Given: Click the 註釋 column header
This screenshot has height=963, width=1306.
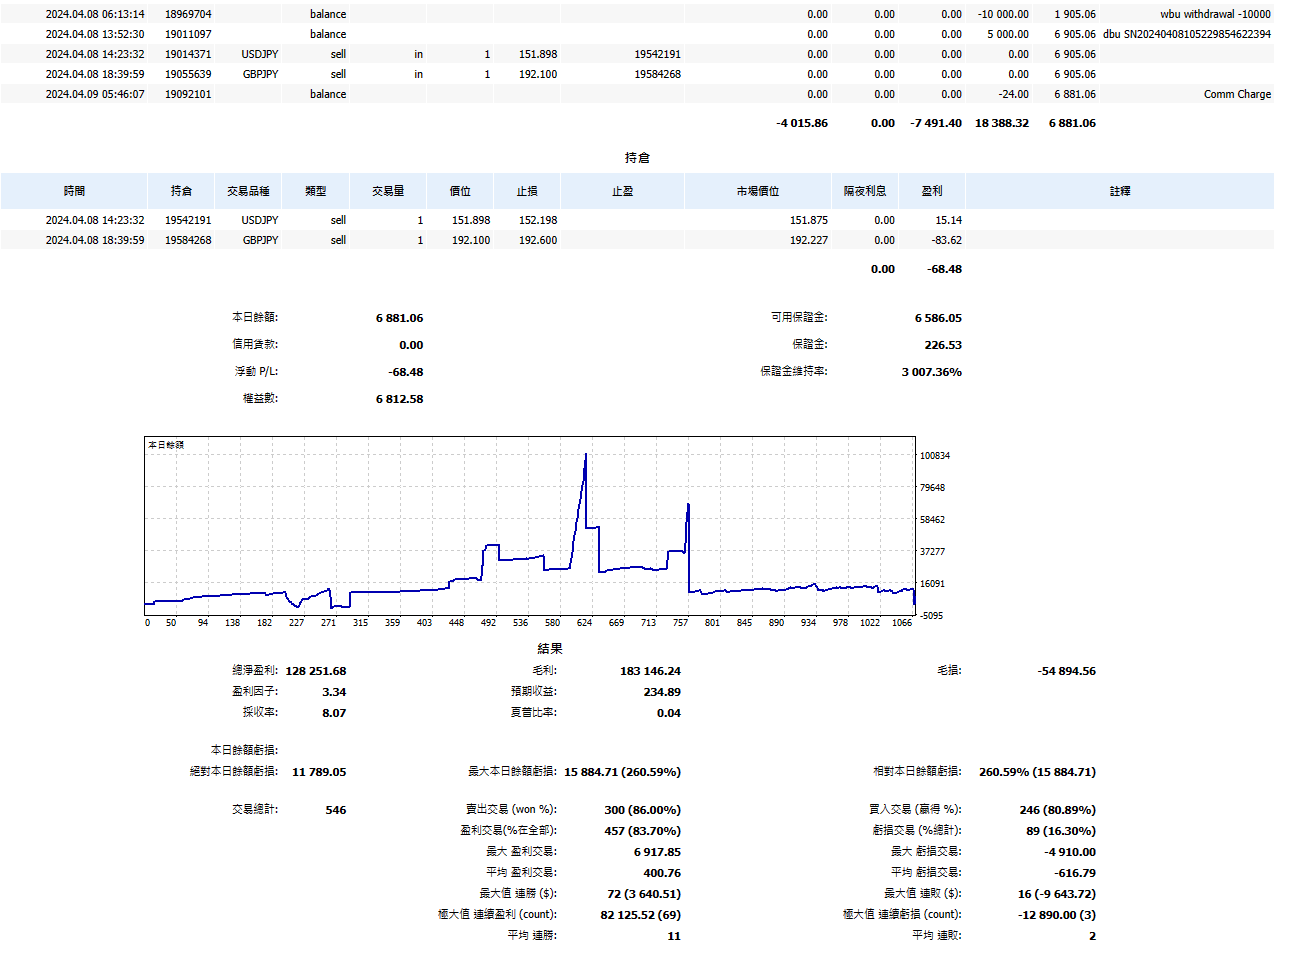Looking at the screenshot, I should pyautogui.click(x=1119, y=191).
